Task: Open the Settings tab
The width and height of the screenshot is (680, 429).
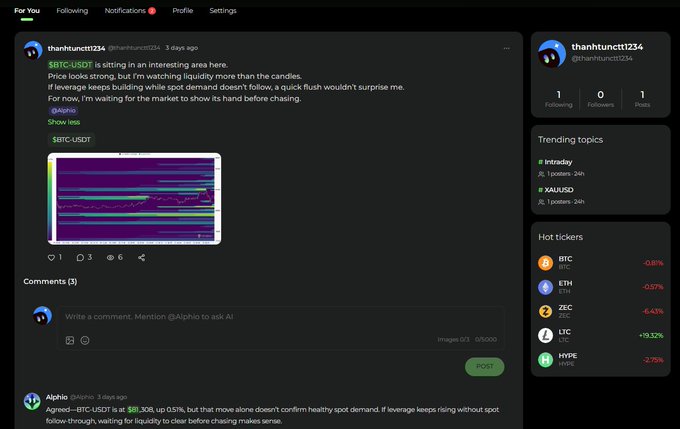Action: click(x=223, y=10)
